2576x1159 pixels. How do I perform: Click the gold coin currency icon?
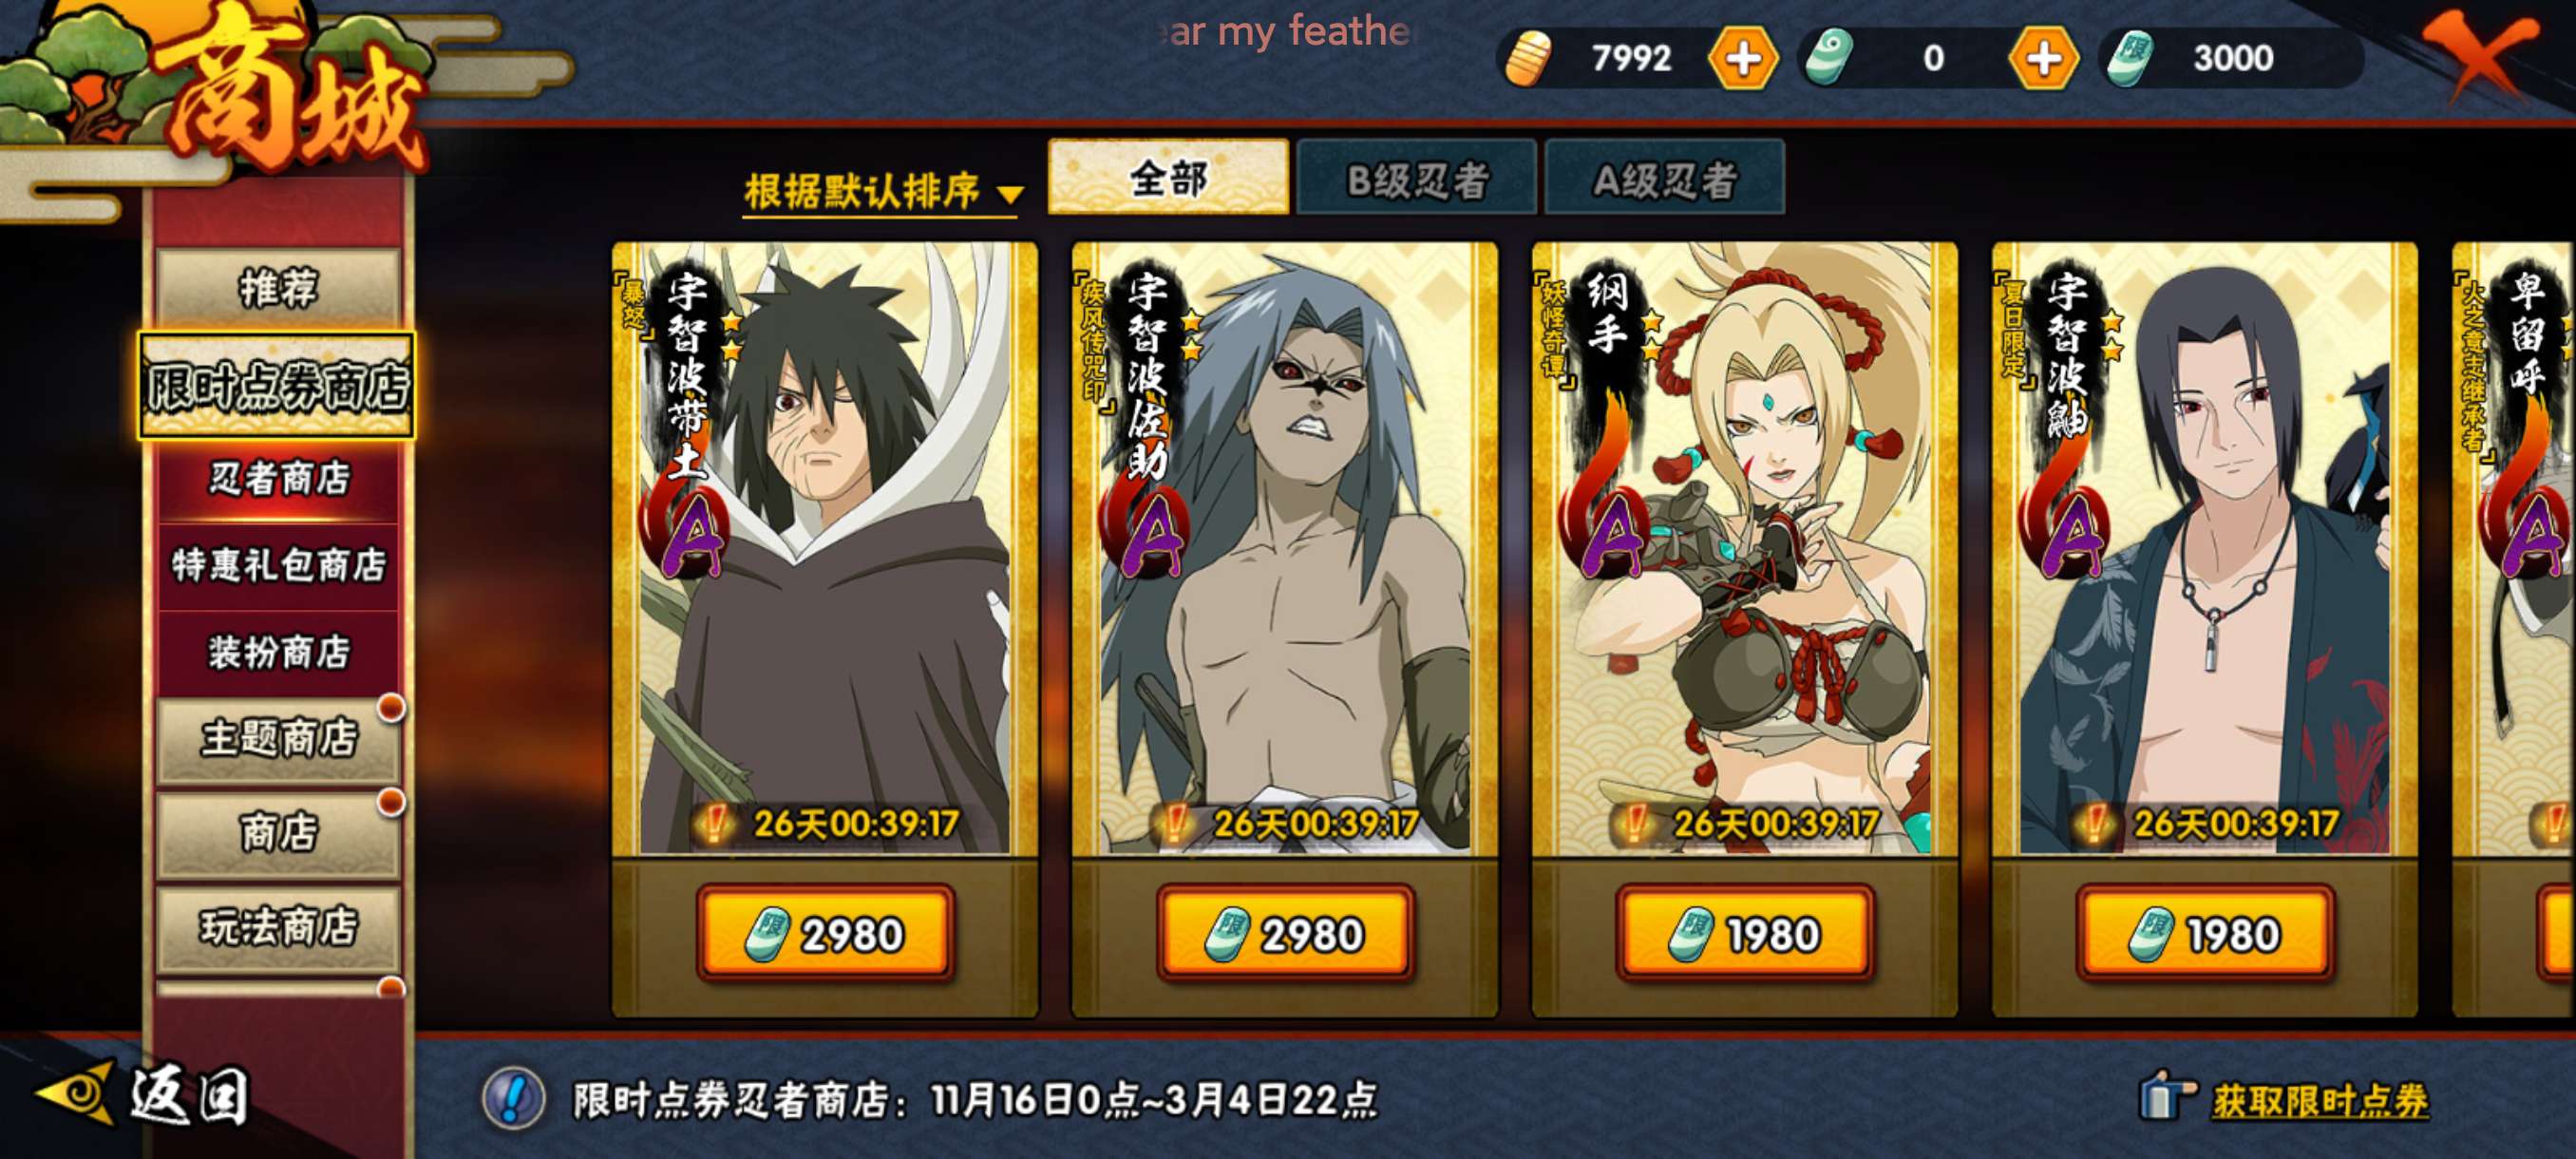(1528, 58)
